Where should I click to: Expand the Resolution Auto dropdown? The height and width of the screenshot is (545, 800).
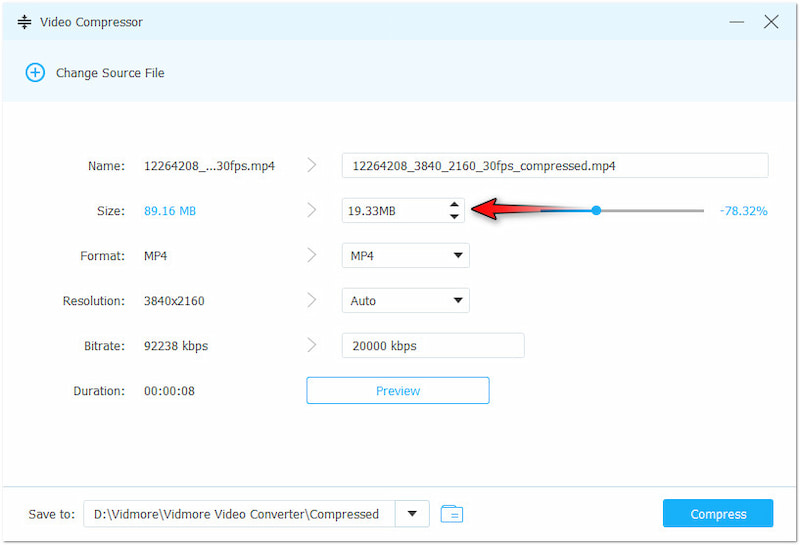(x=405, y=300)
